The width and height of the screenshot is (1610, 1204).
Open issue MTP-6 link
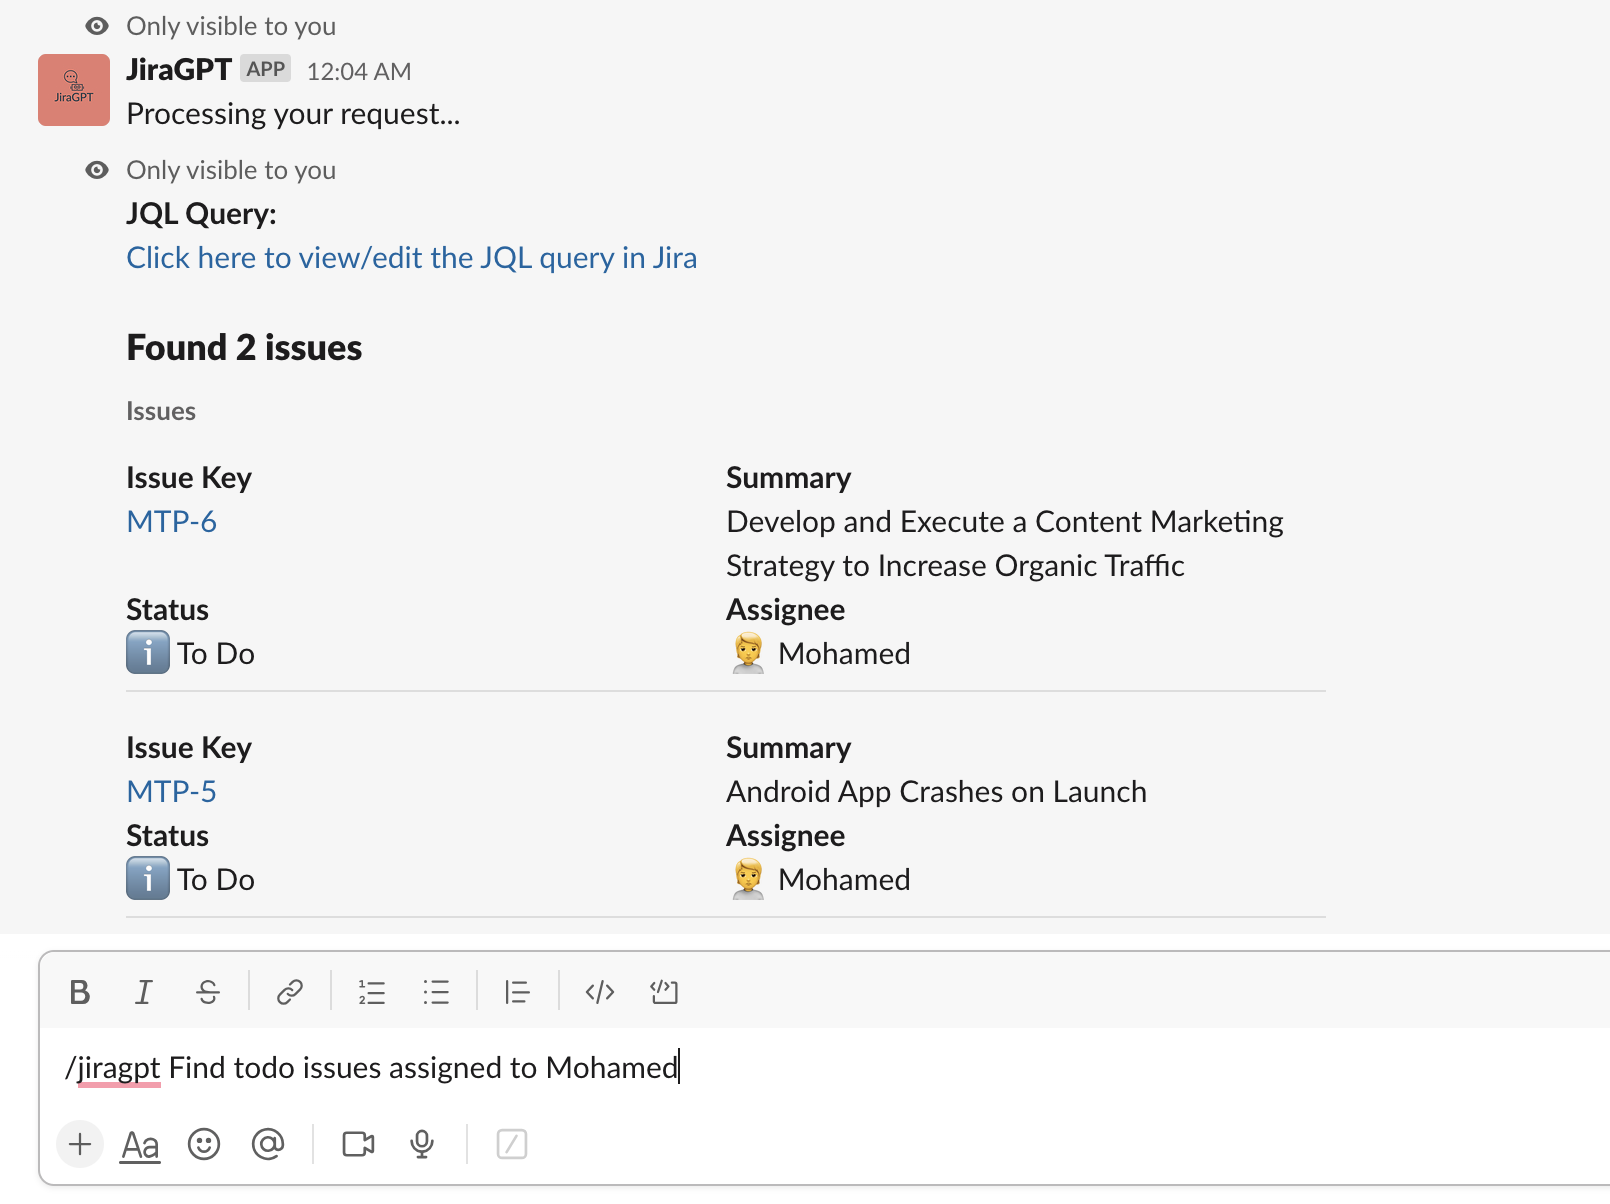[x=171, y=522]
